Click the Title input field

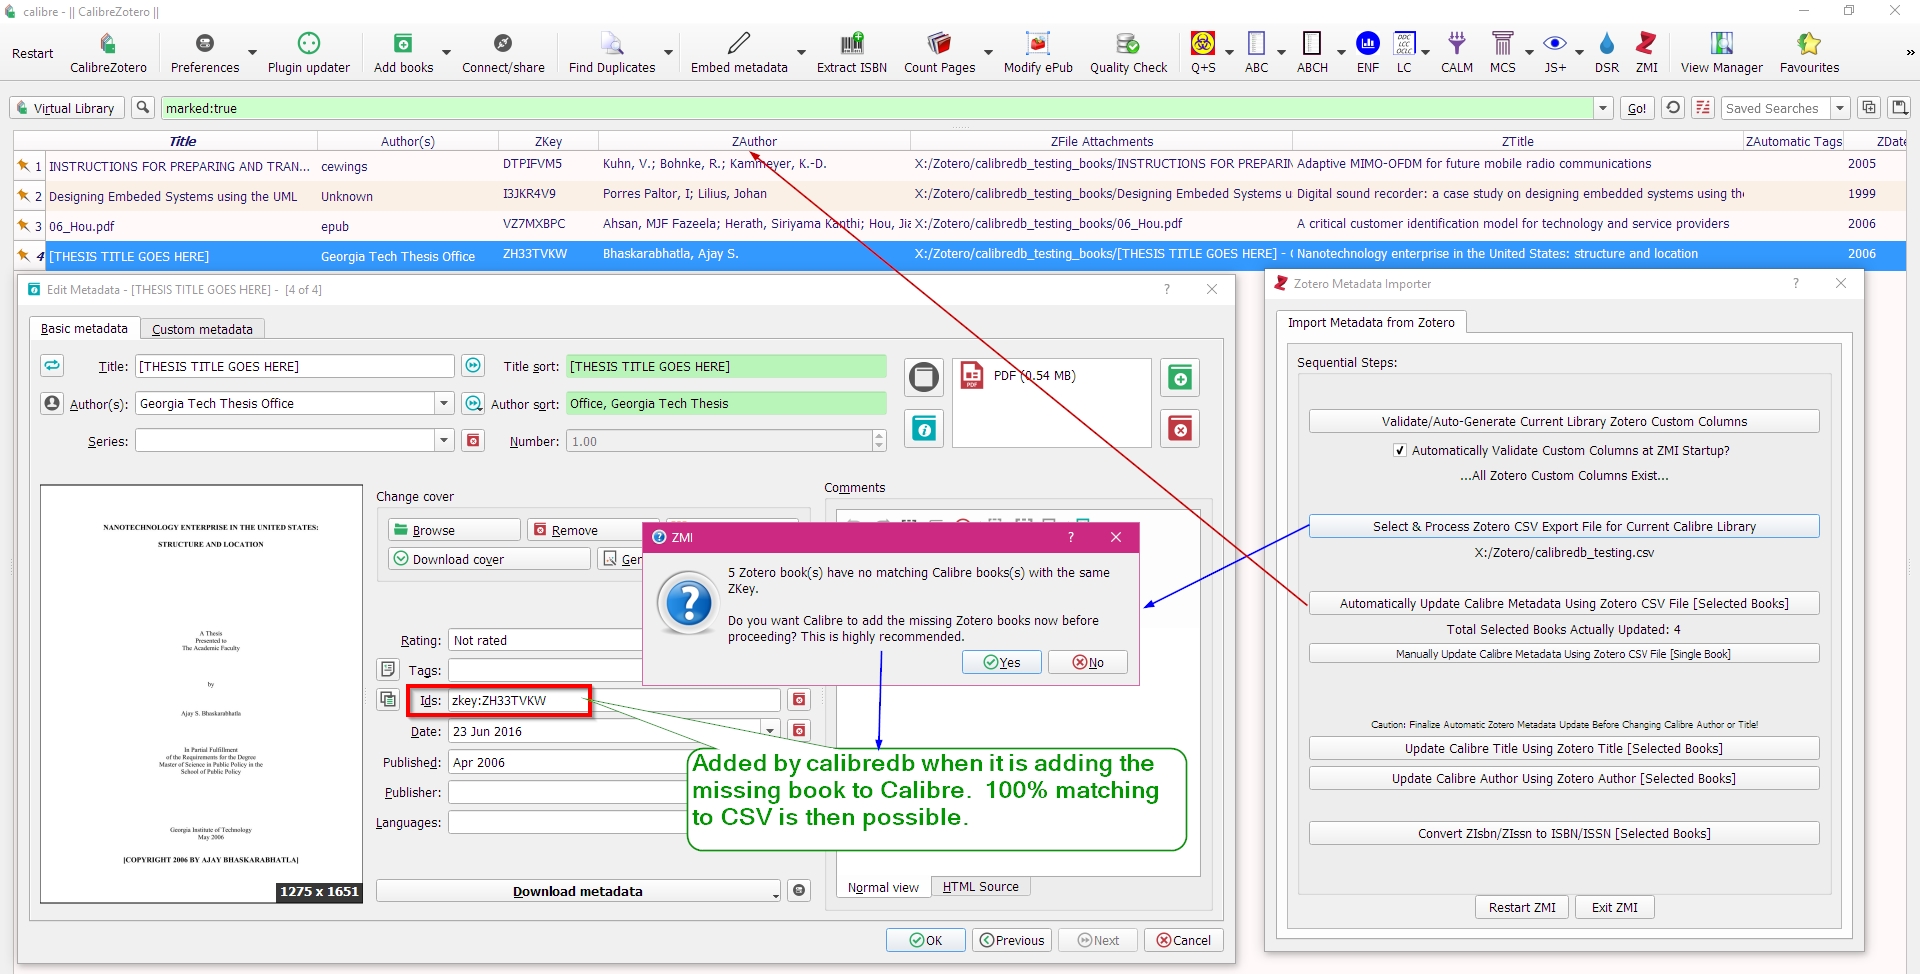[295, 367]
